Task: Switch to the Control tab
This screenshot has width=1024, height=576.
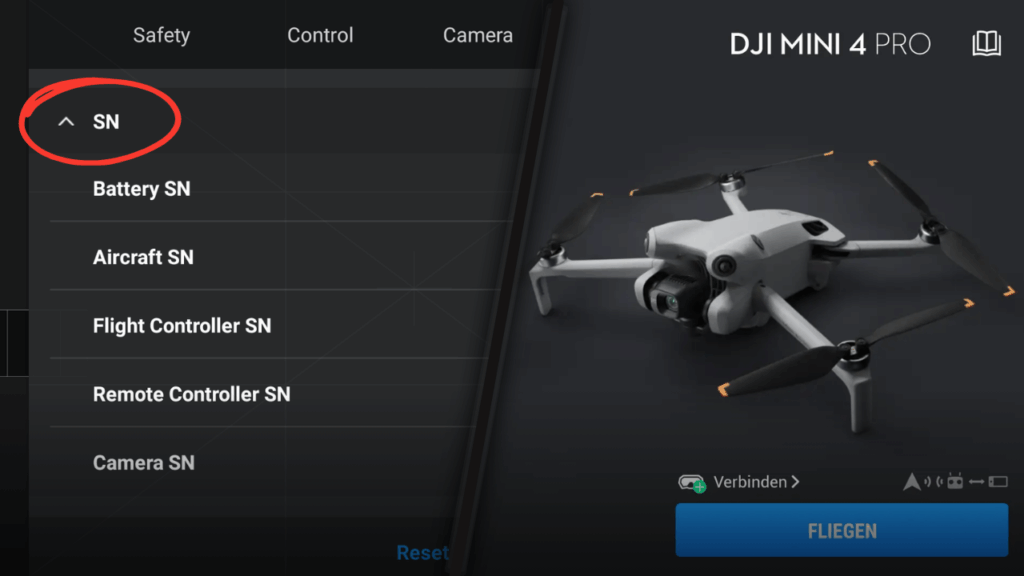Action: coord(320,35)
